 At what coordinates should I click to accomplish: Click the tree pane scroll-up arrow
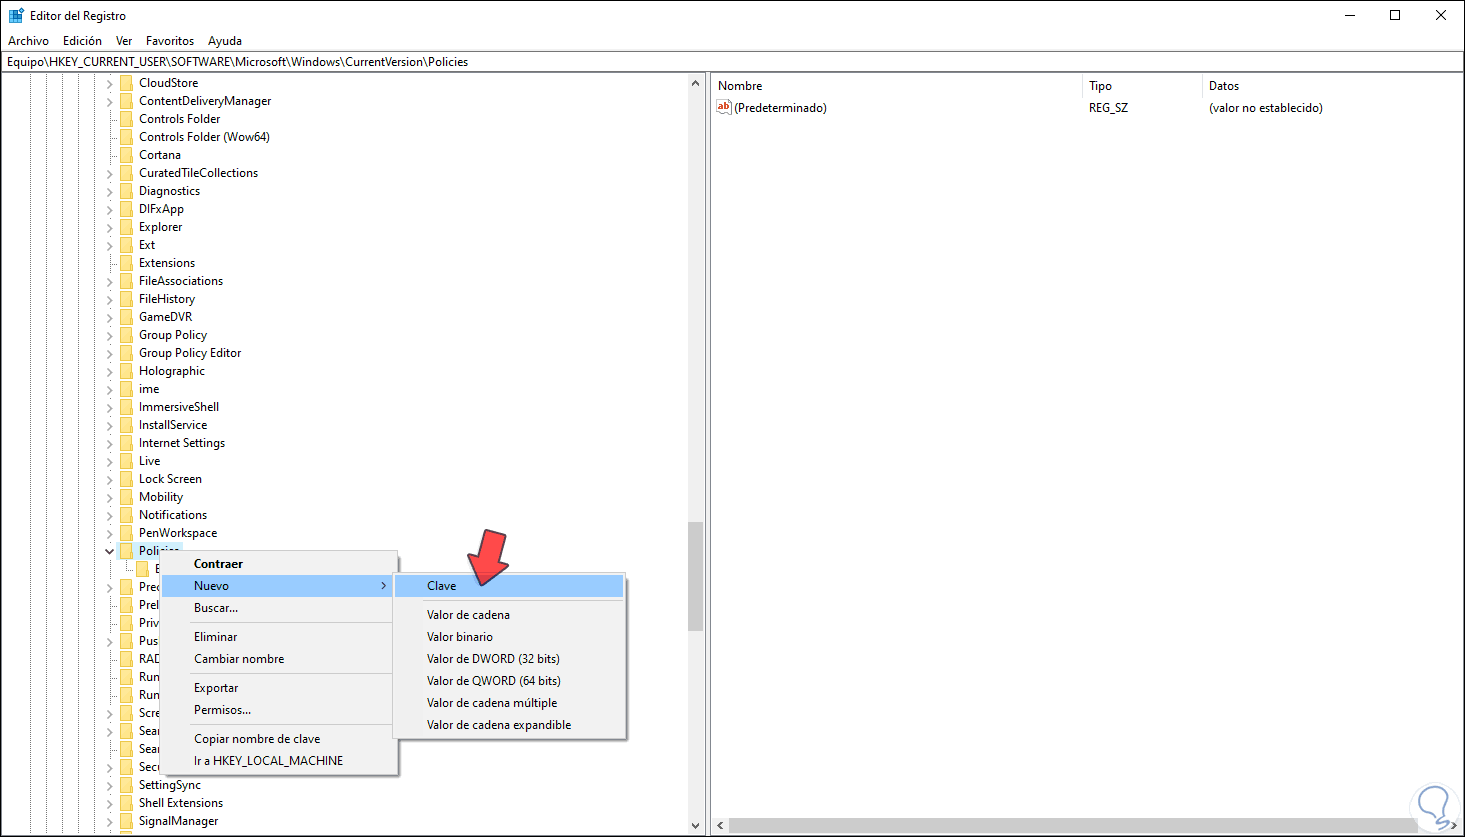pyautogui.click(x=695, y=83)
